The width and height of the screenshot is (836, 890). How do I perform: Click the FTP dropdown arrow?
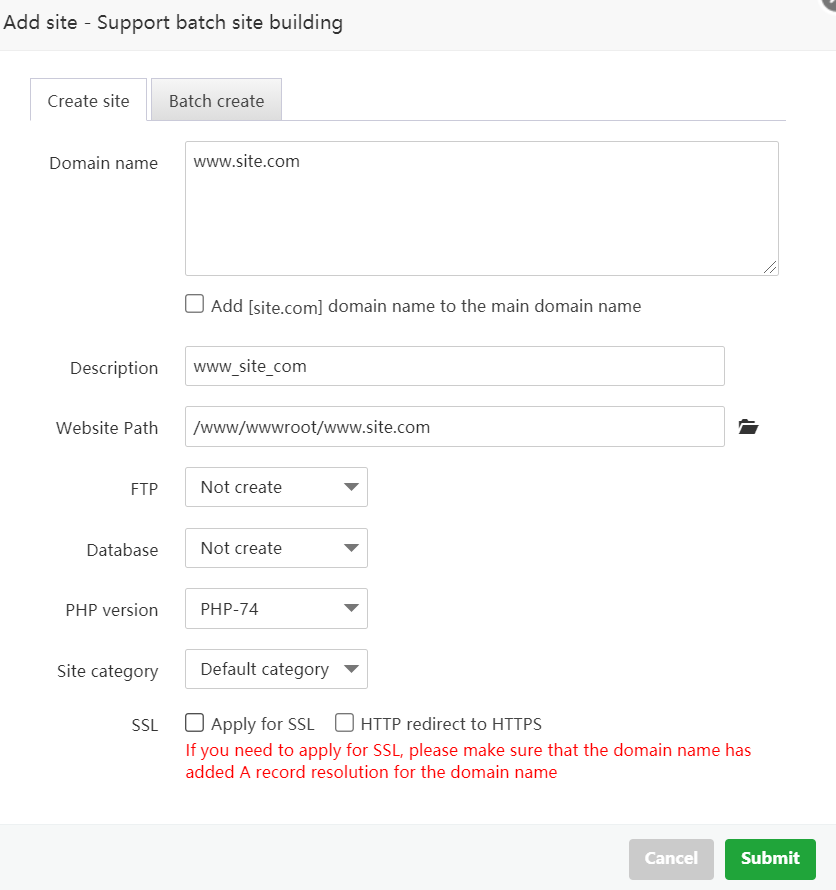351,487
